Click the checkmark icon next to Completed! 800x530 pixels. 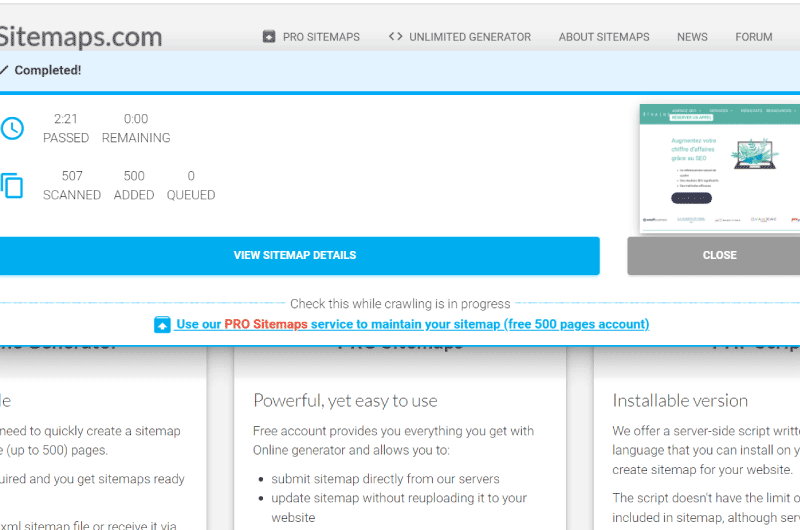coord(4,70)
